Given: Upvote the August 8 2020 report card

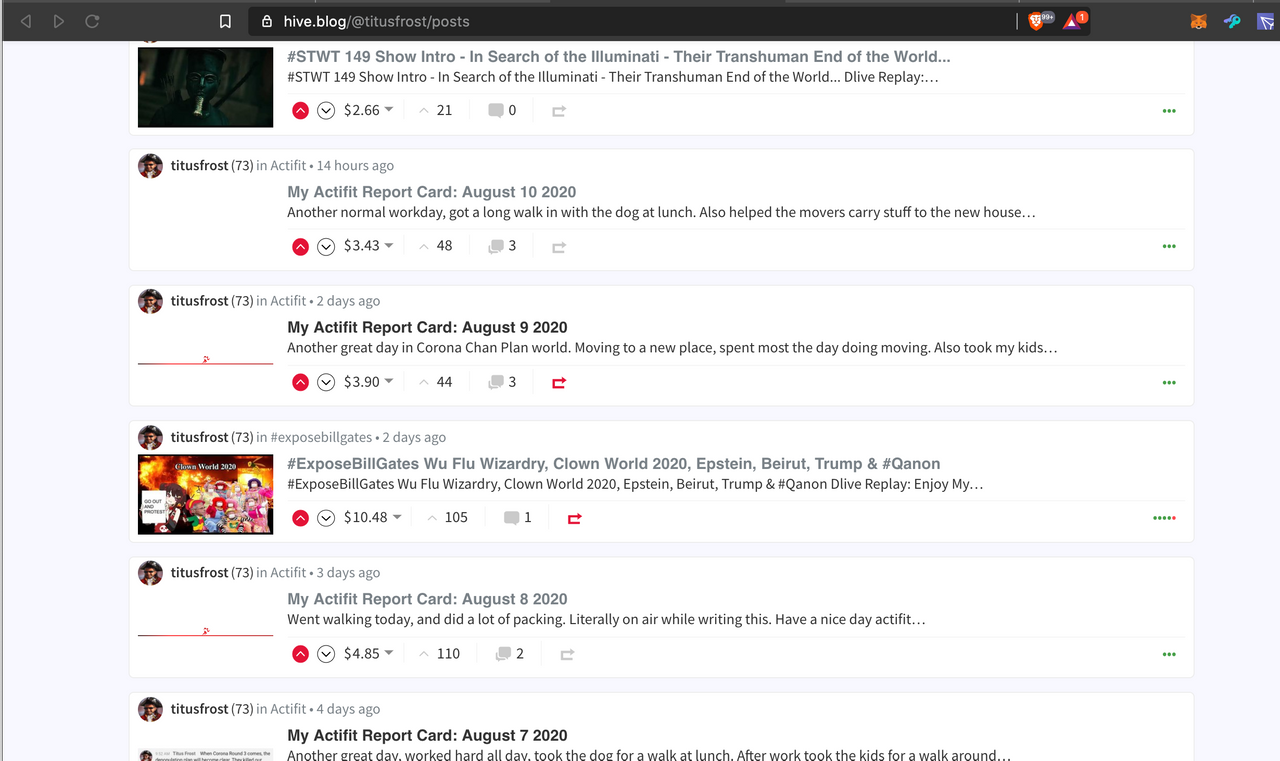Looking at the screenshot, I should (x=300, y=654).
